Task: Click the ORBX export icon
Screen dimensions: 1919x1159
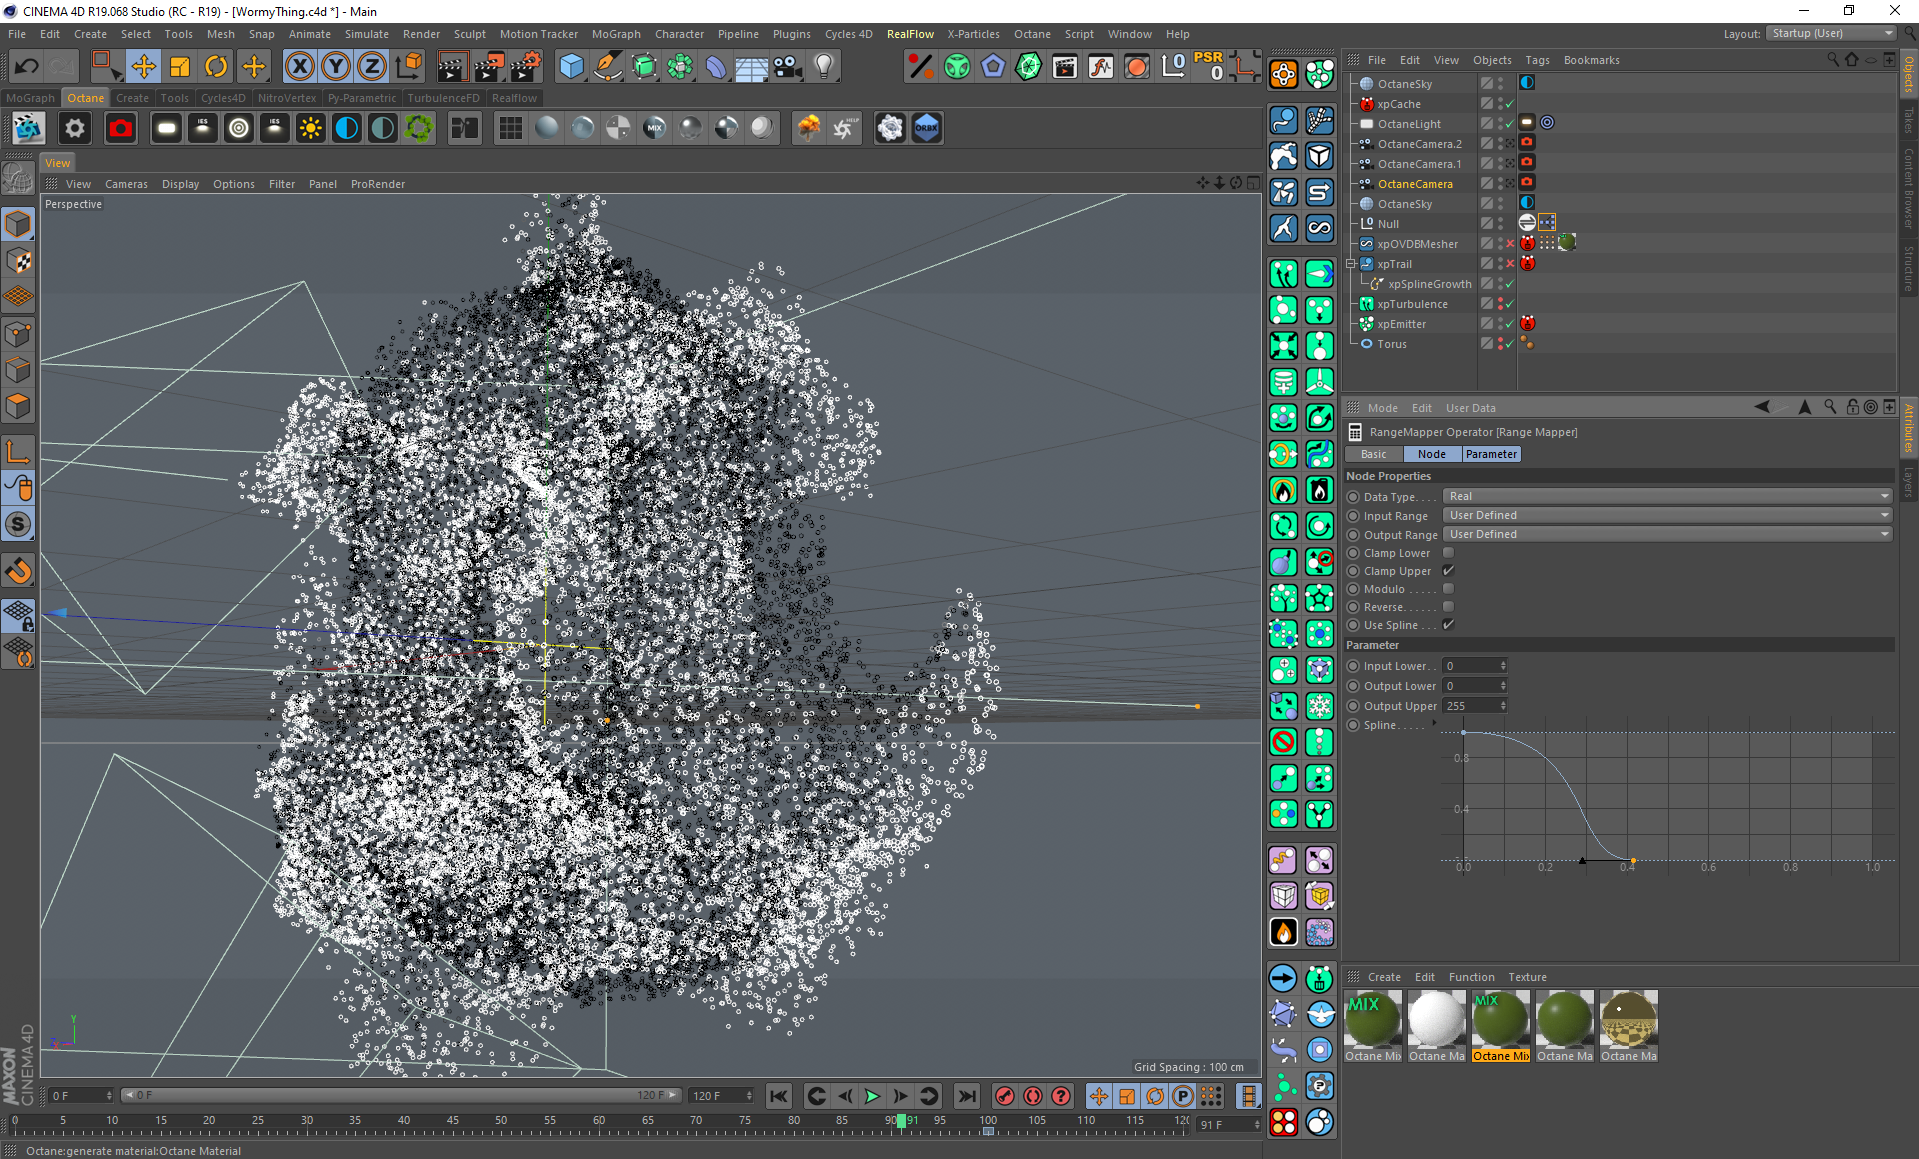Action: coord(926,128)
